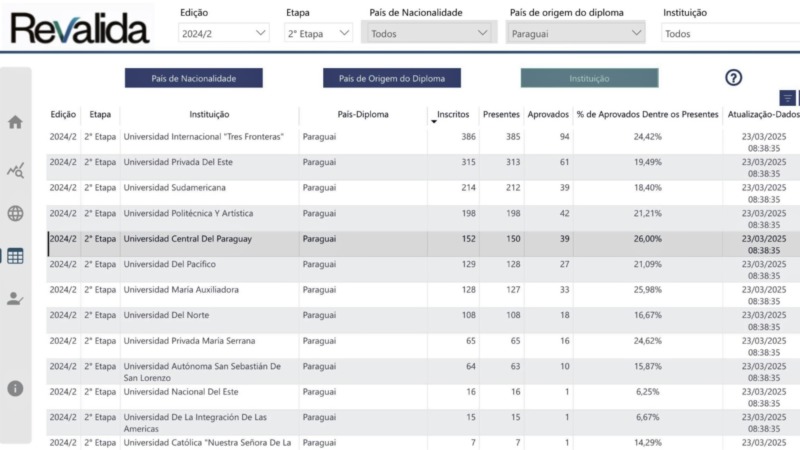Select the table view sidebar icon
Screen dimensions: 800x450
pyautogui.click(x=15, y=256)
